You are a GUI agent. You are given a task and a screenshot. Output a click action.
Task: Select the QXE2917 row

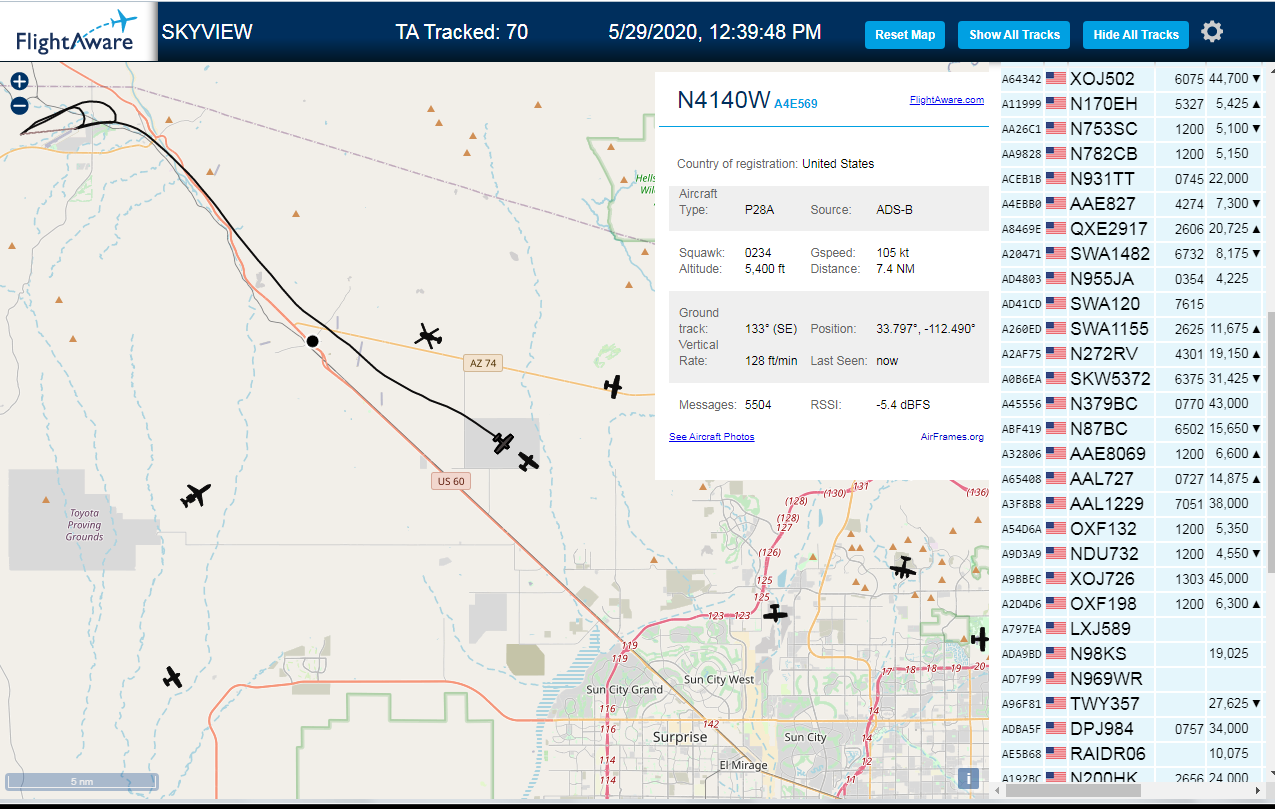pyautogui.click(x=1131, y=229)
